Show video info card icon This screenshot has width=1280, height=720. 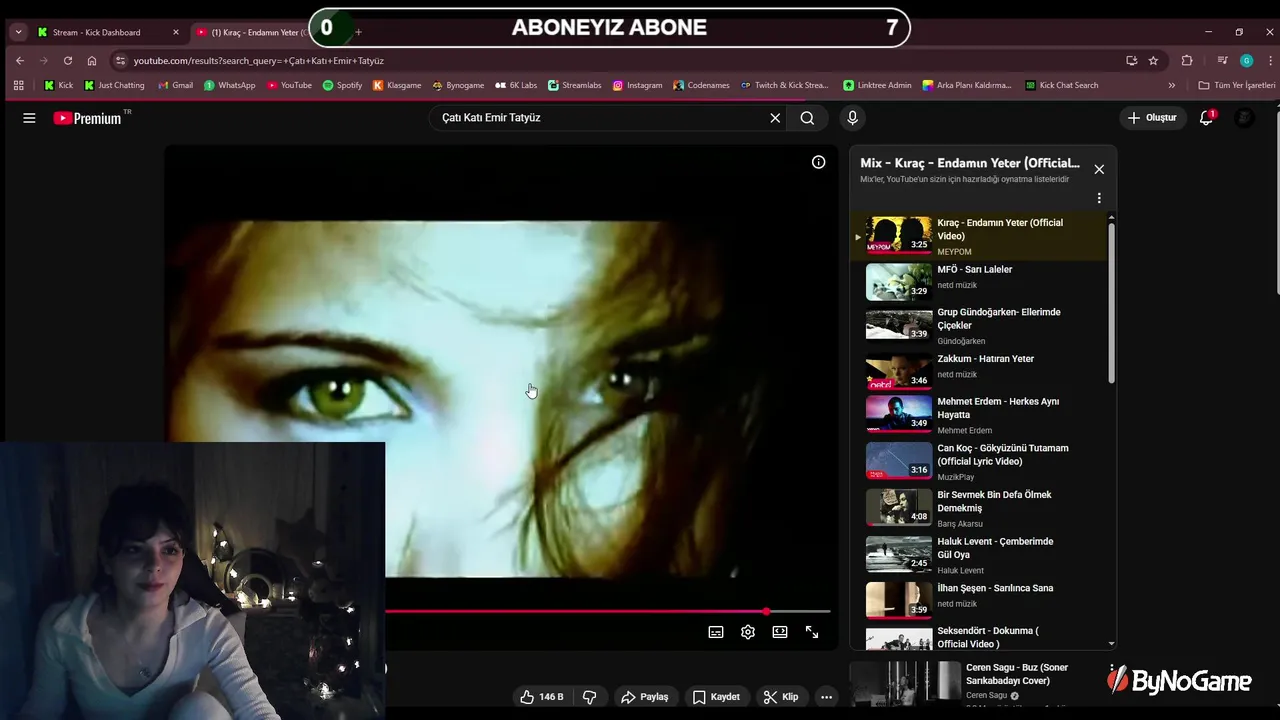(x=818, y=162)
